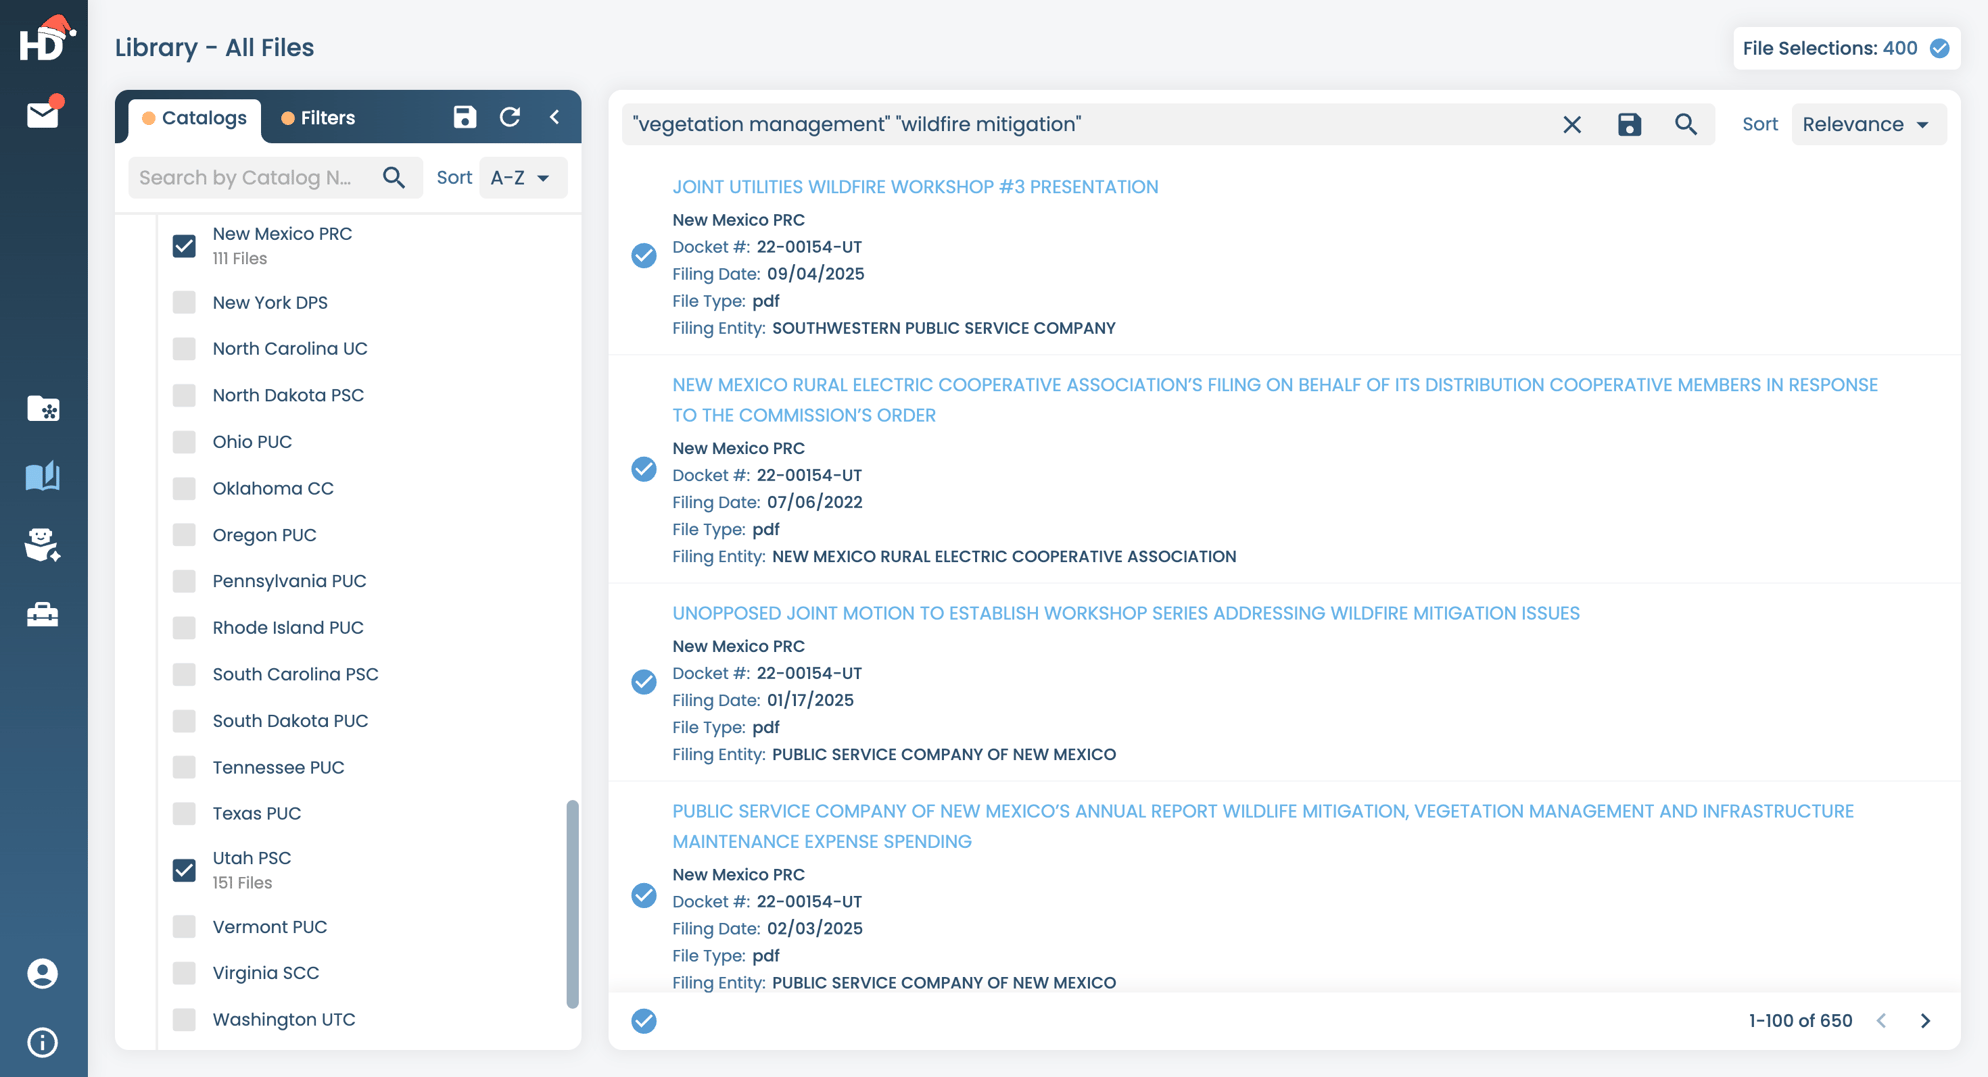Uncheck the New Mexico PRC catalog
Image resolution: width=1988 pixels, height=1077 pixels.
(x=184, y=245)
